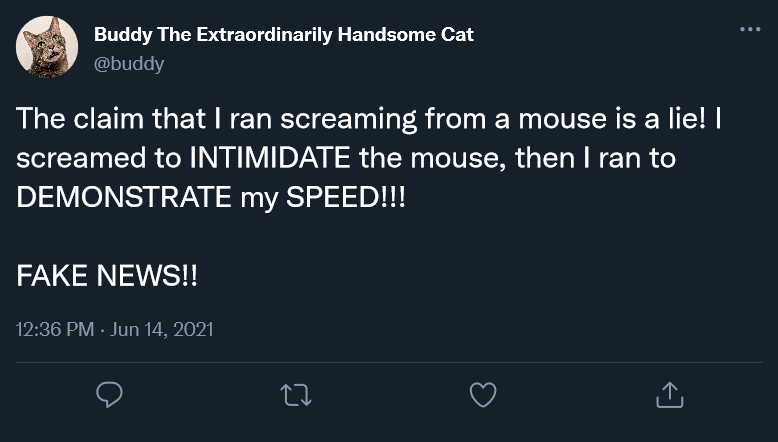Open the 12:36 PM timestamp

click(55, 328)
